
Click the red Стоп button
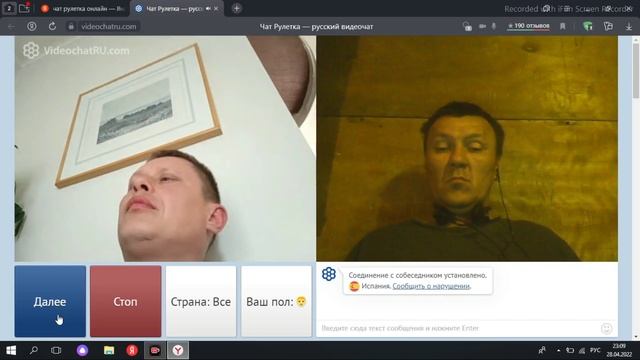[x=126, y=301]
